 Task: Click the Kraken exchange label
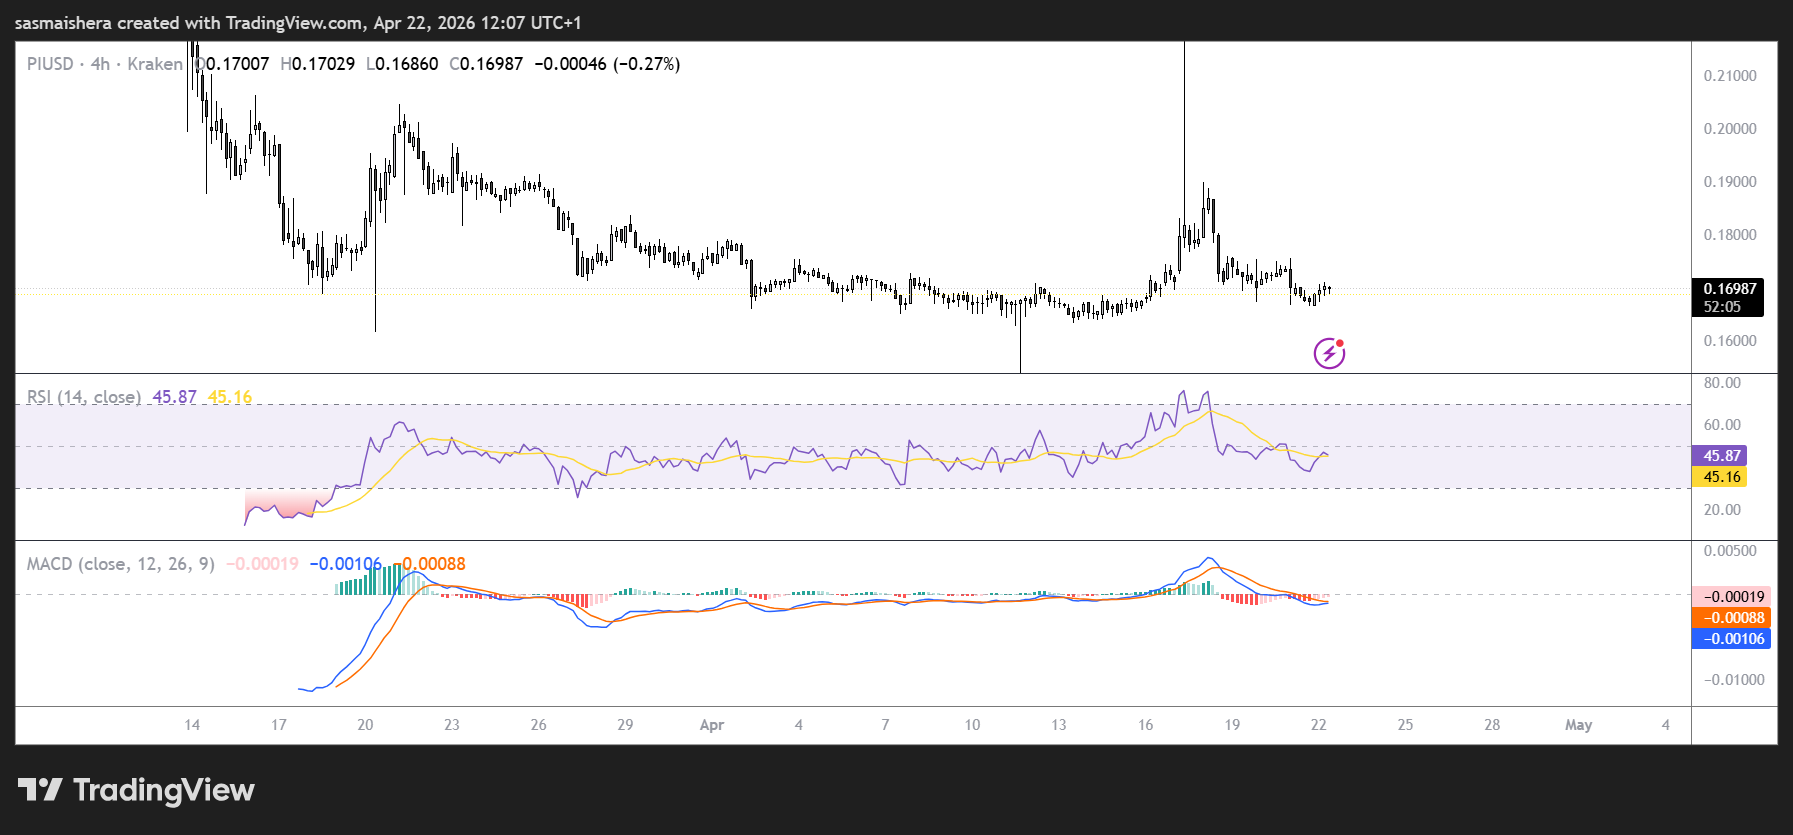pyautogui.click(x=155, y=64)
